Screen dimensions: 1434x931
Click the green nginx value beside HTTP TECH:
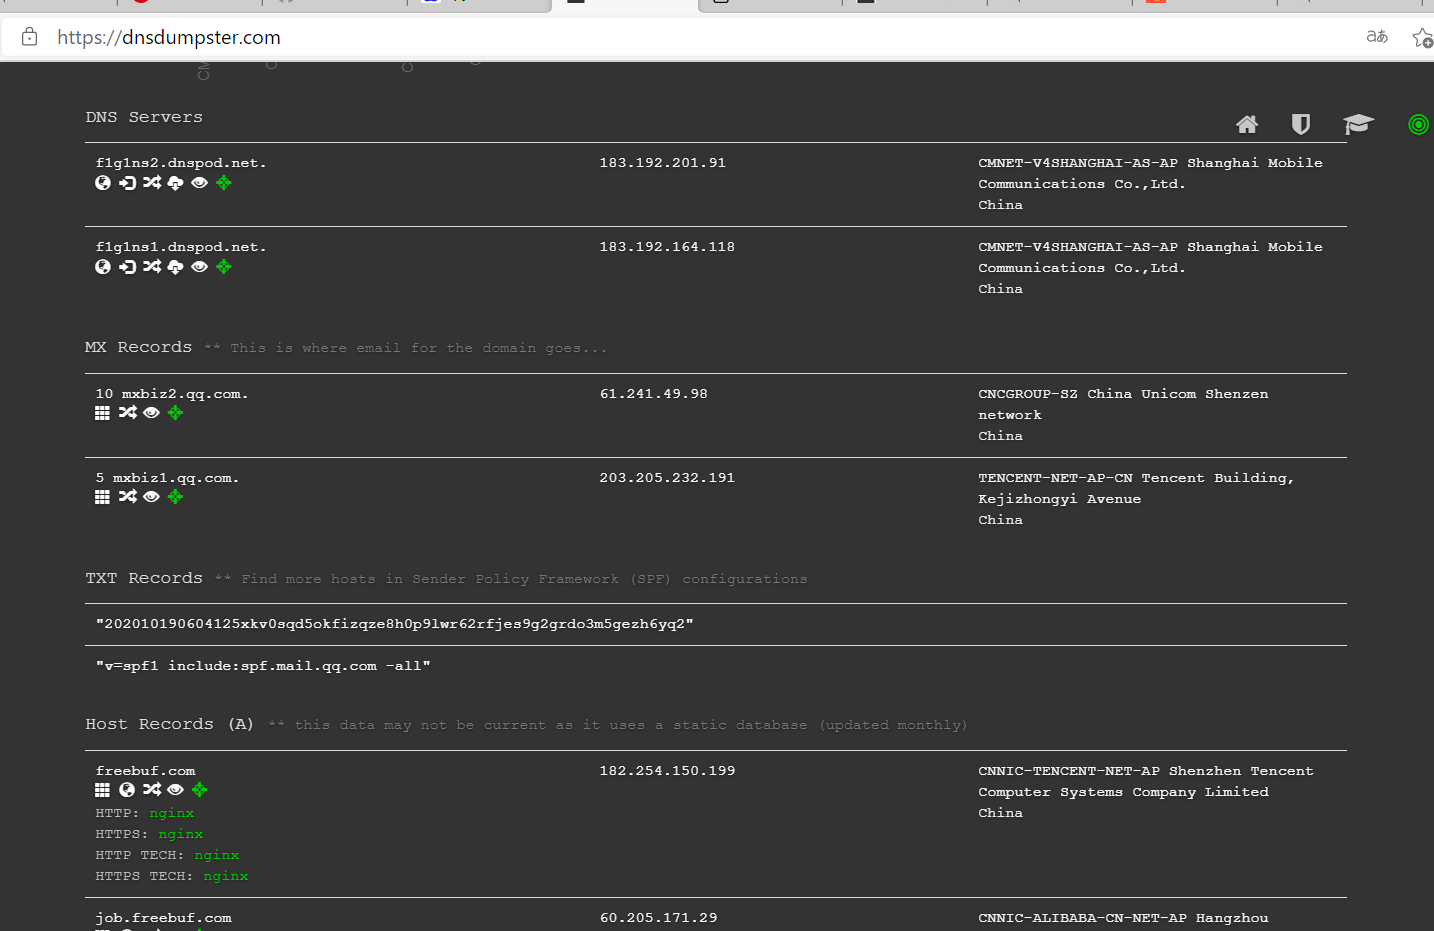click(217, 854)
